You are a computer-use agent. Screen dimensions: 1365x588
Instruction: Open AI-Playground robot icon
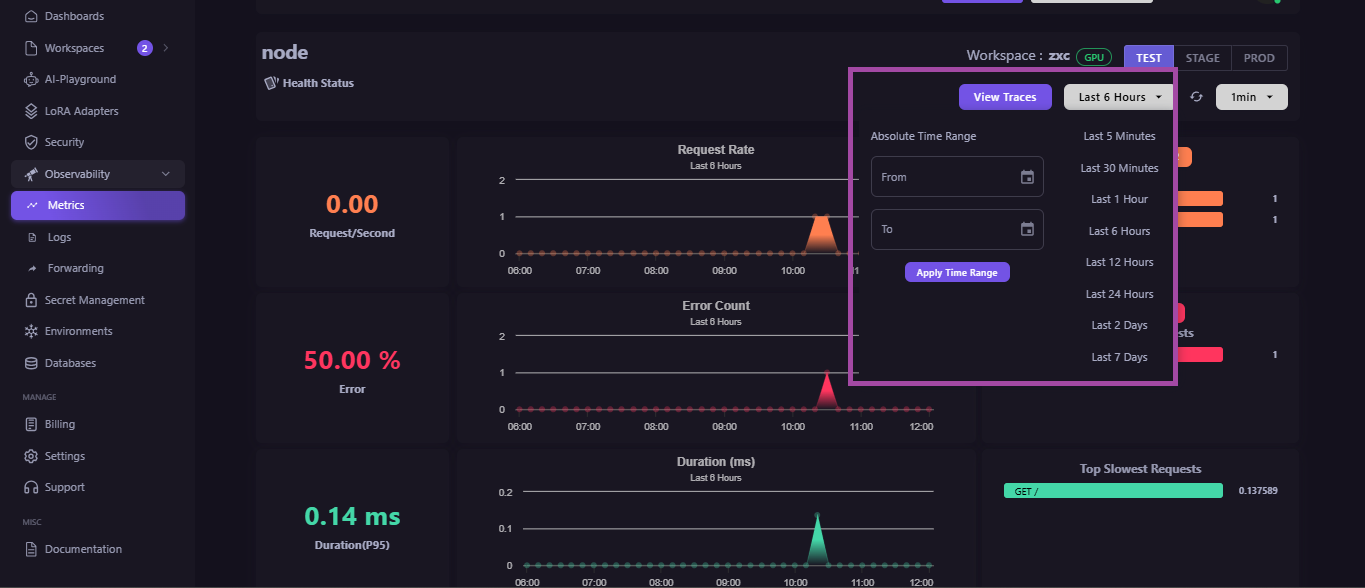coord(31,79)
